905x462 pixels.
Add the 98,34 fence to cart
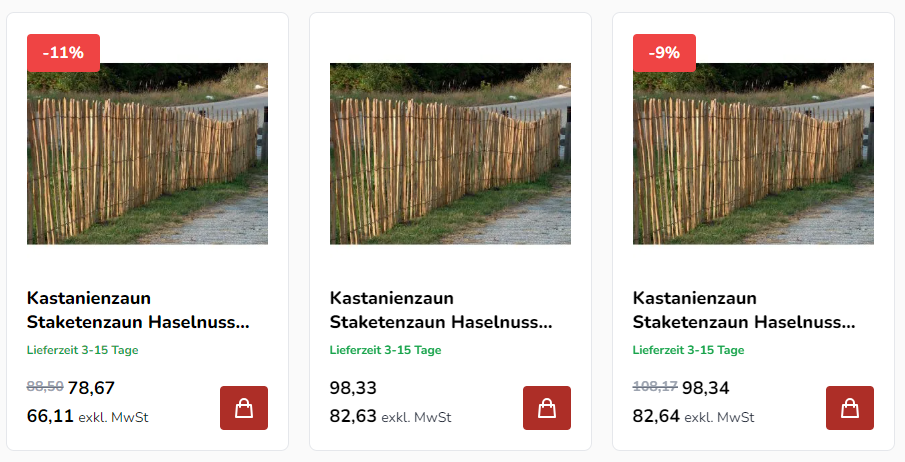pyautogui.click(x=850, y=408)
